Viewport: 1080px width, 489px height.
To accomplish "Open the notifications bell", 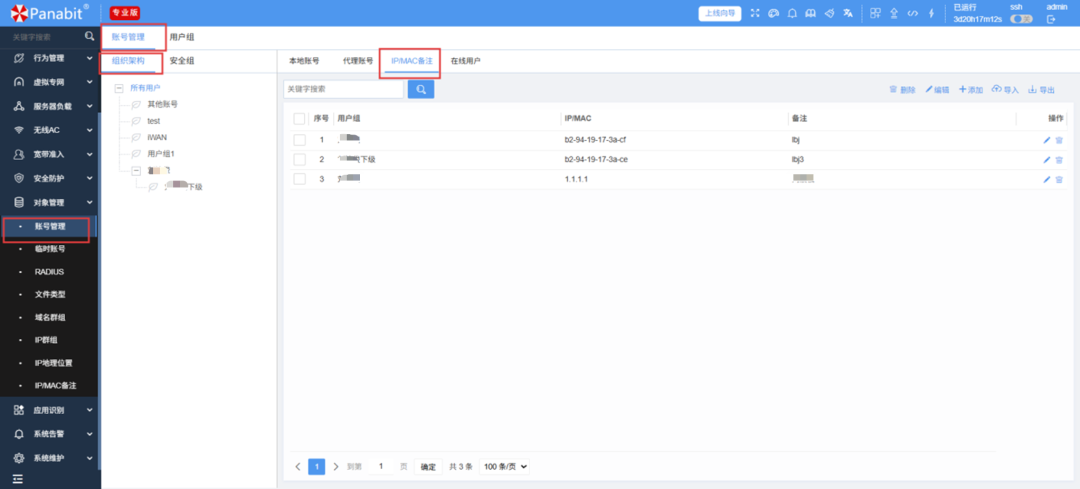I will pos(792,13).
